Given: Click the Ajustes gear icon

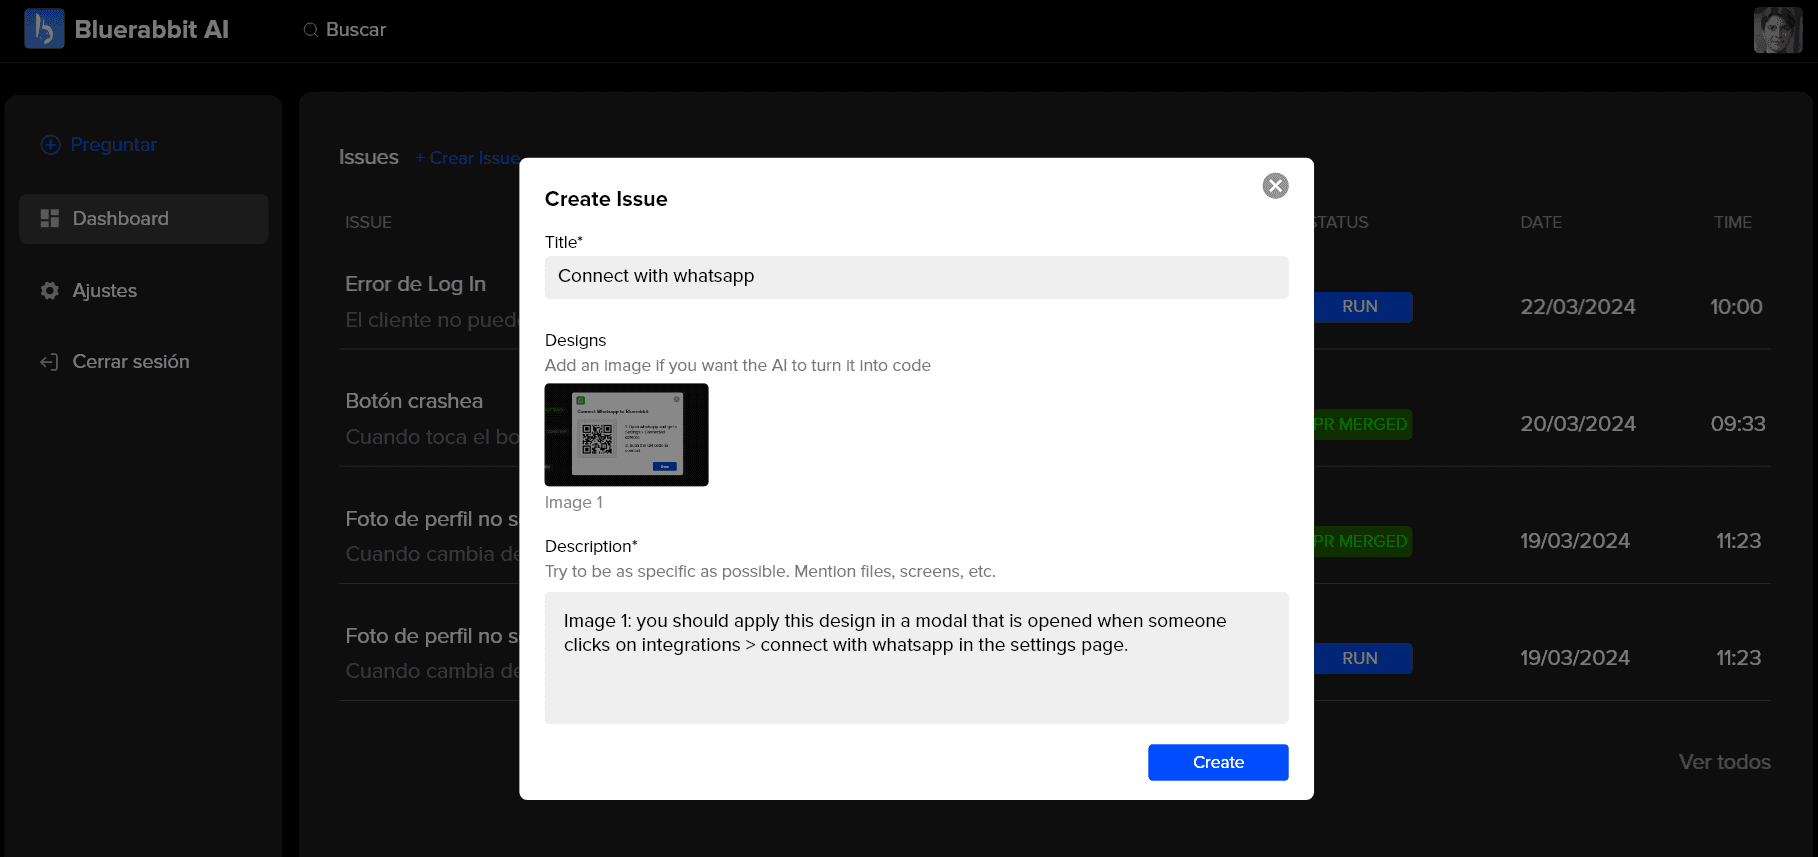Looking at the screenshot, I should [50, 291].
